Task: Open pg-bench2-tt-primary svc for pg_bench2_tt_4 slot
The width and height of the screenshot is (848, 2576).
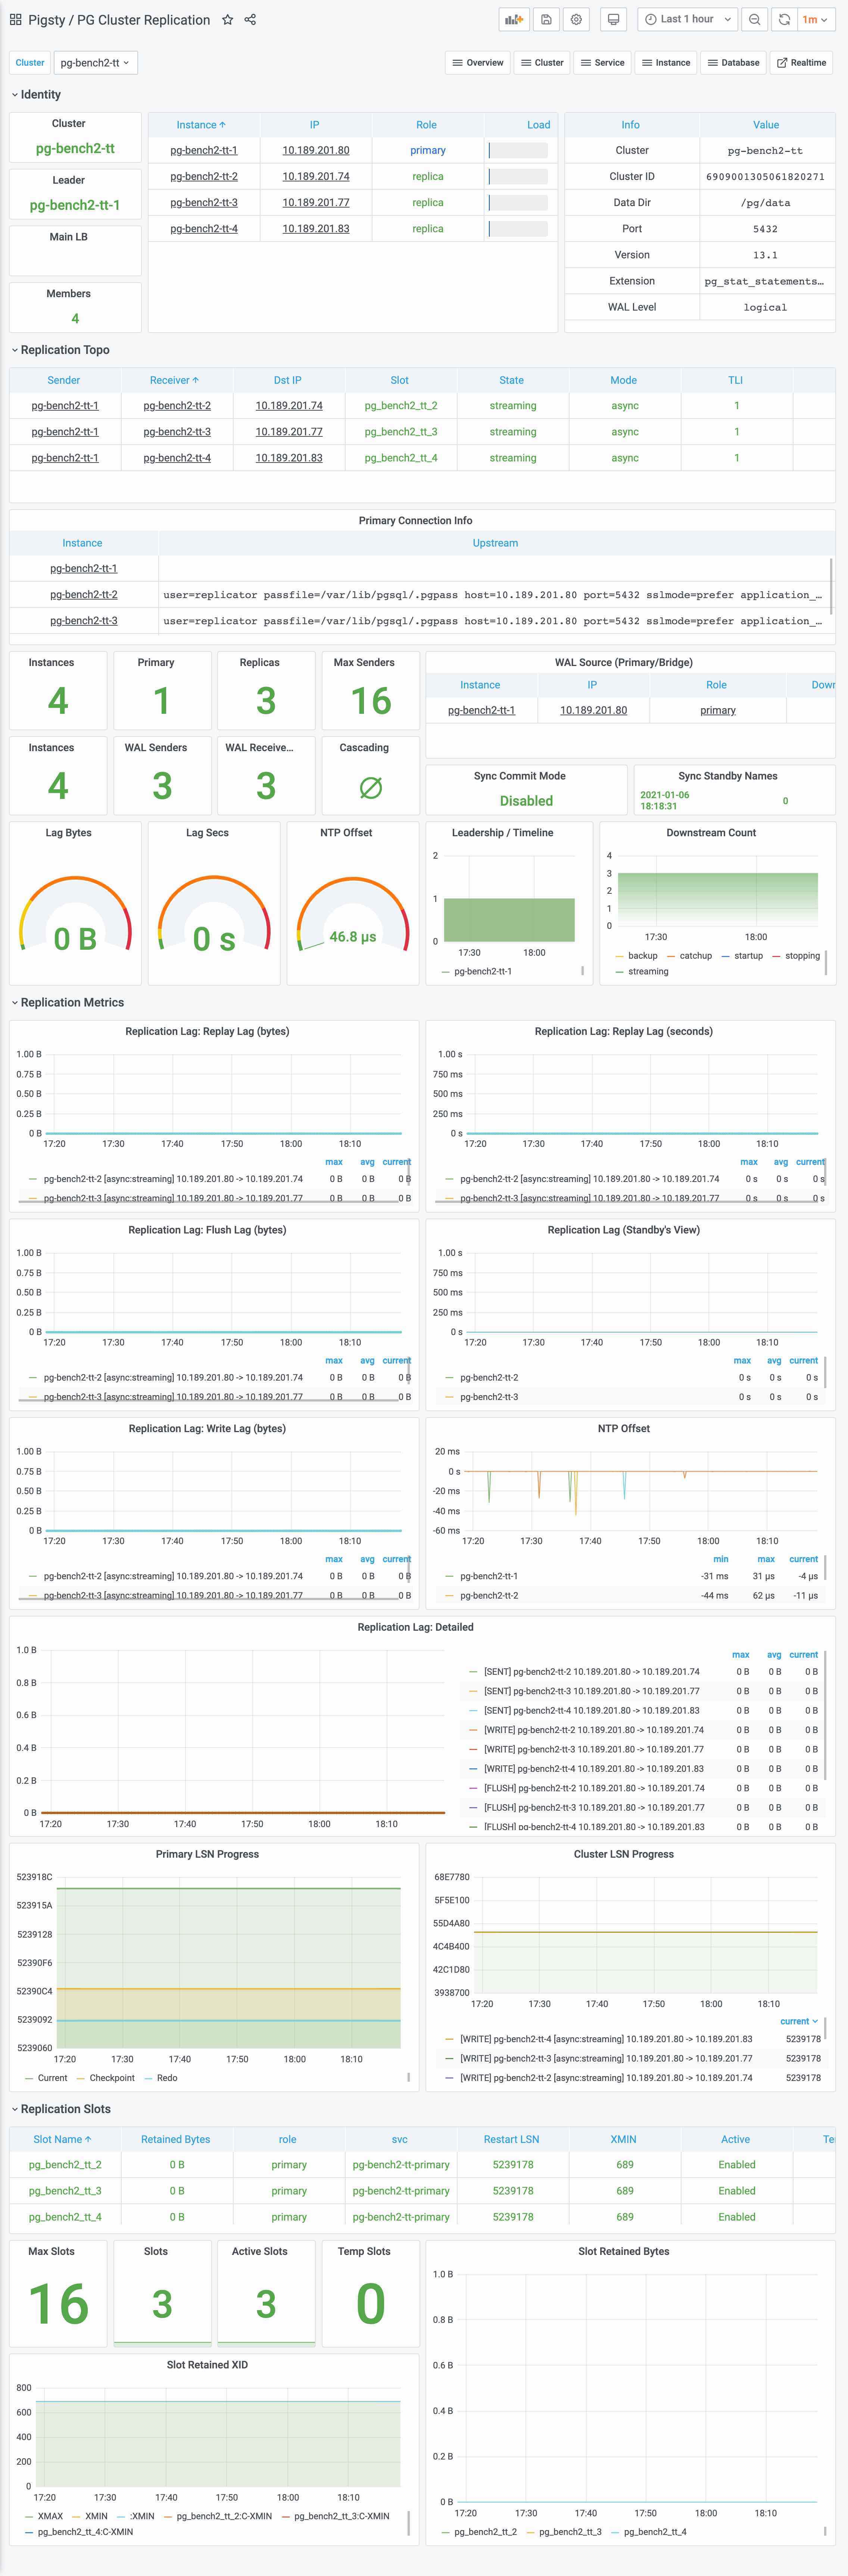Action: click(x=401, y=2216)
